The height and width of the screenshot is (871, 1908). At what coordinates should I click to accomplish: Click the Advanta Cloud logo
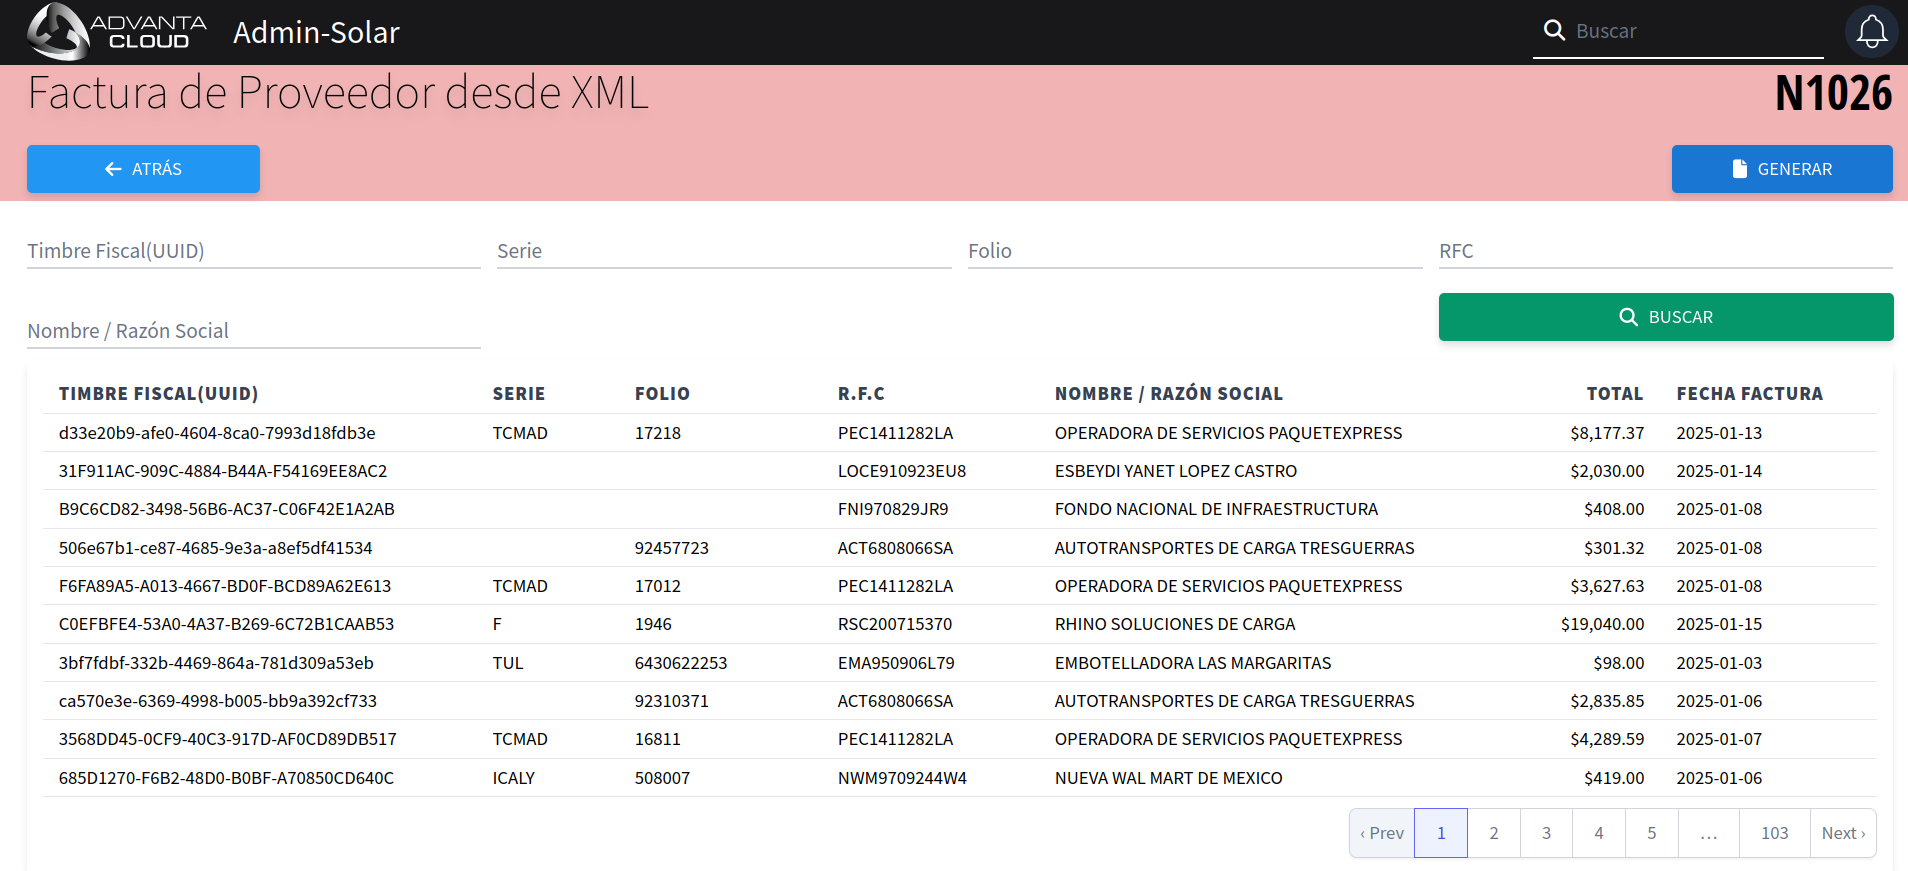coord(117,32)
